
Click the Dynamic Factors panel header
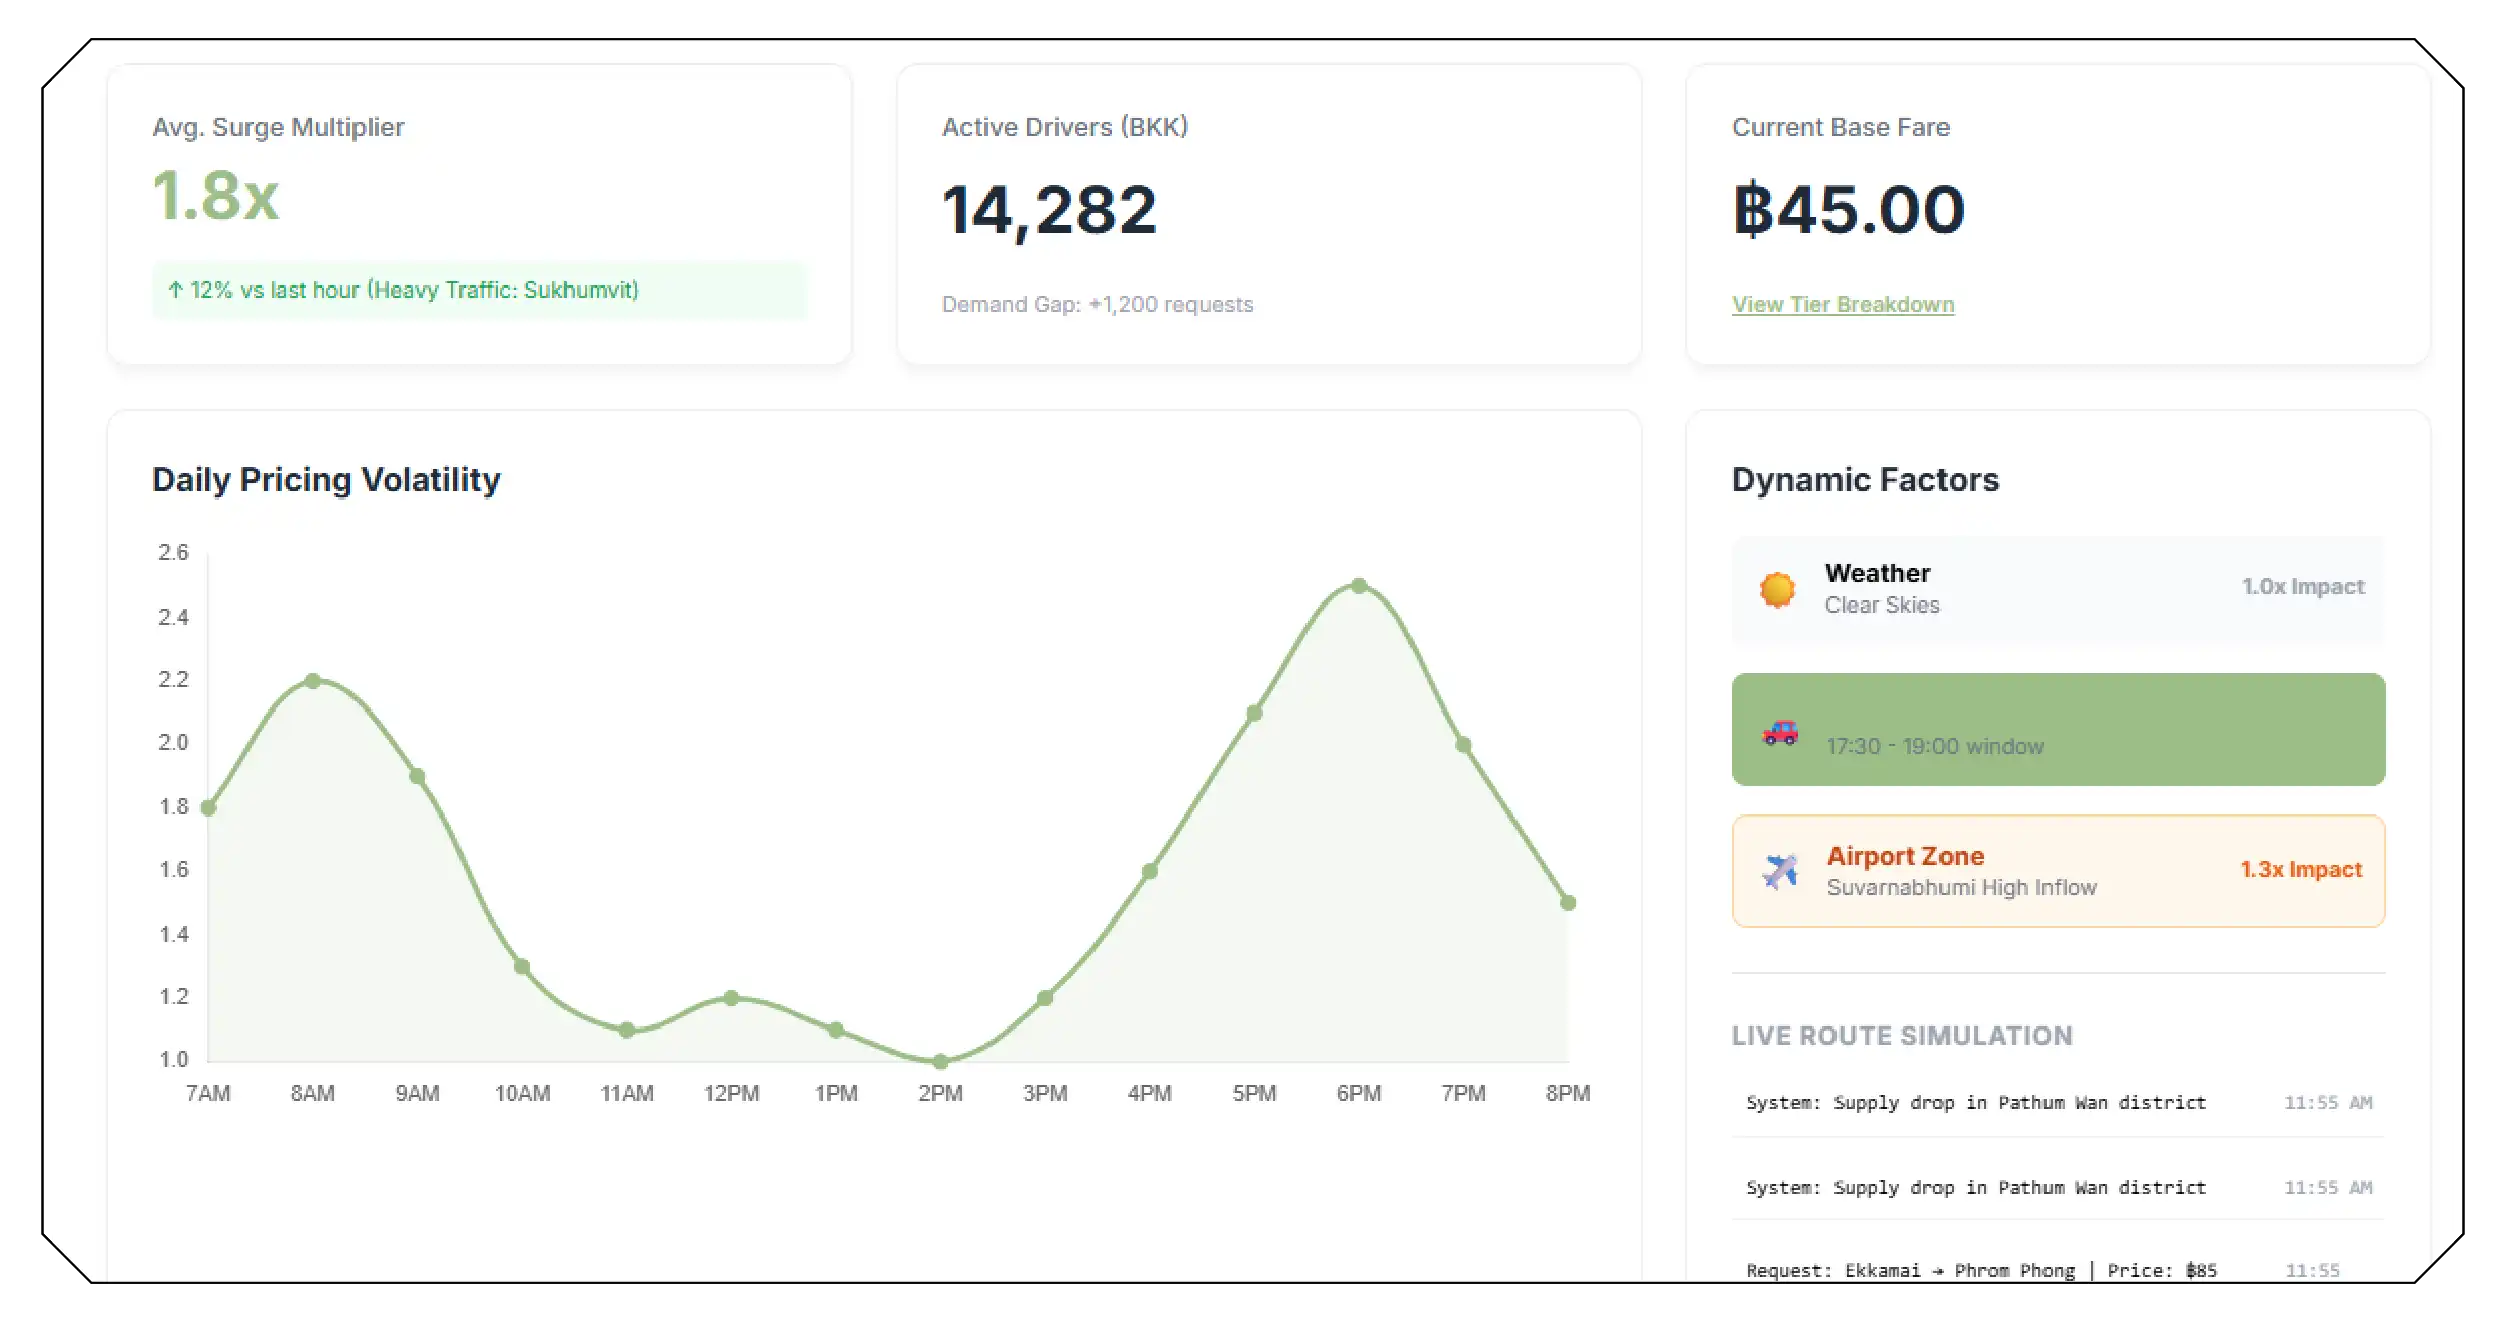click(1865, 478)
